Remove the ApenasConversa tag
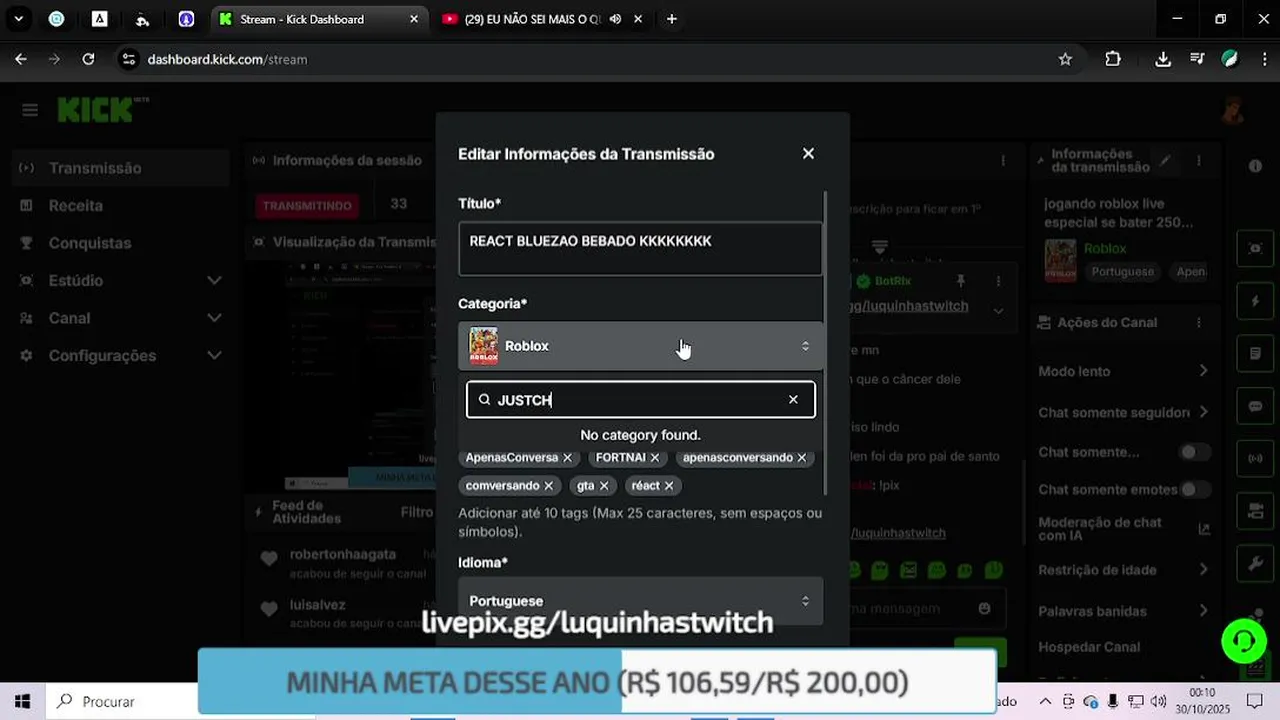Viewport: 1280px width, 720px height. pyautogui.click(x=567, y=457)
